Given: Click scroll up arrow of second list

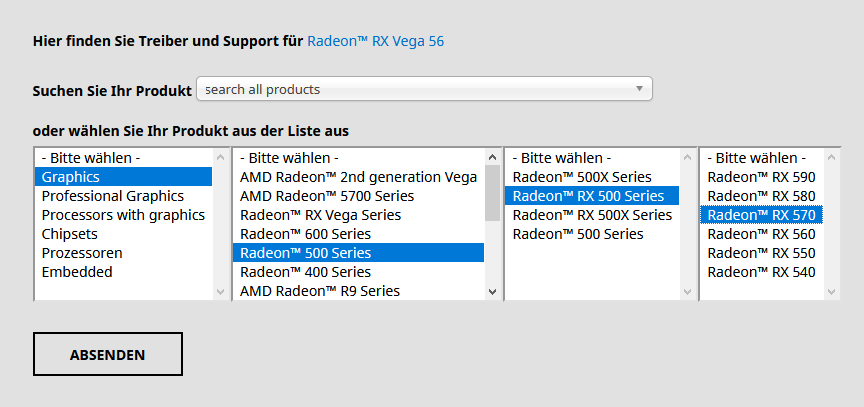Looking at the screenshot, I should (492, 158).
